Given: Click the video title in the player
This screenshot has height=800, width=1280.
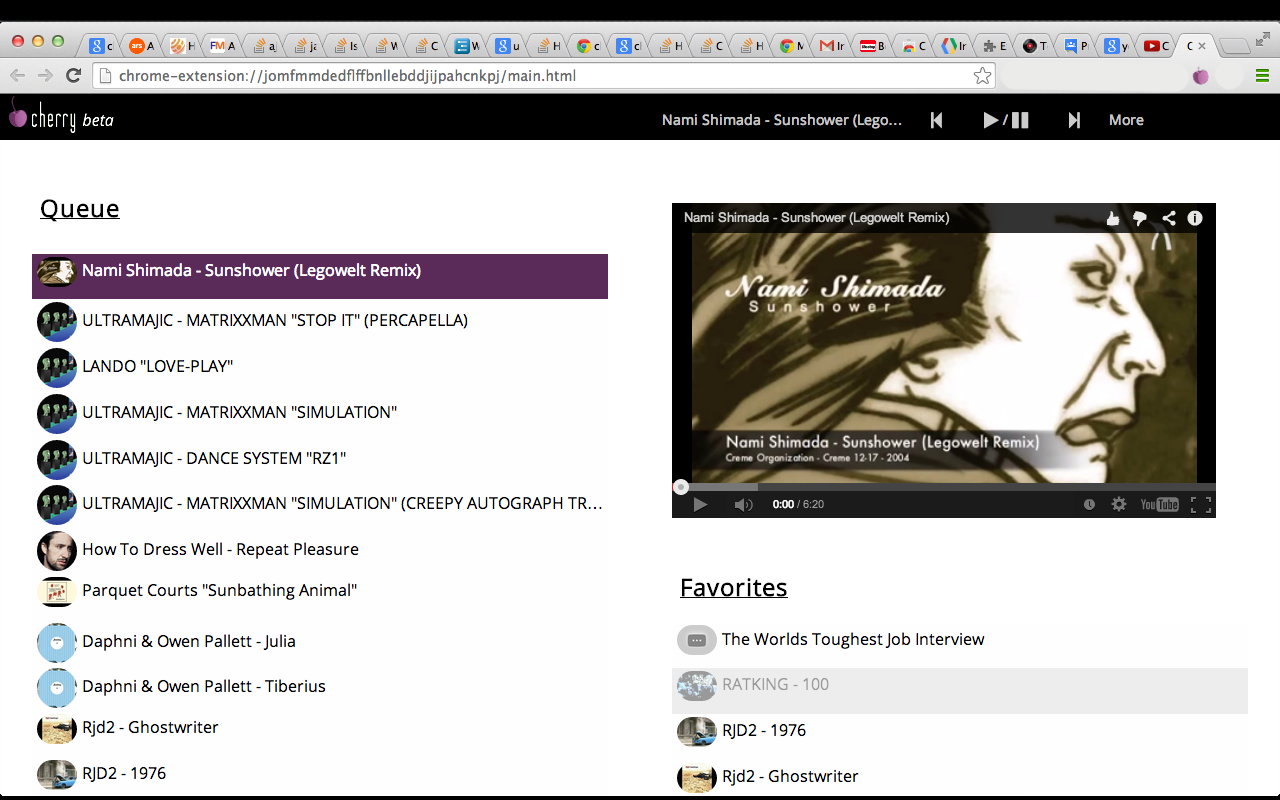Looking at the screenshot, I should [x=817, y=217].
